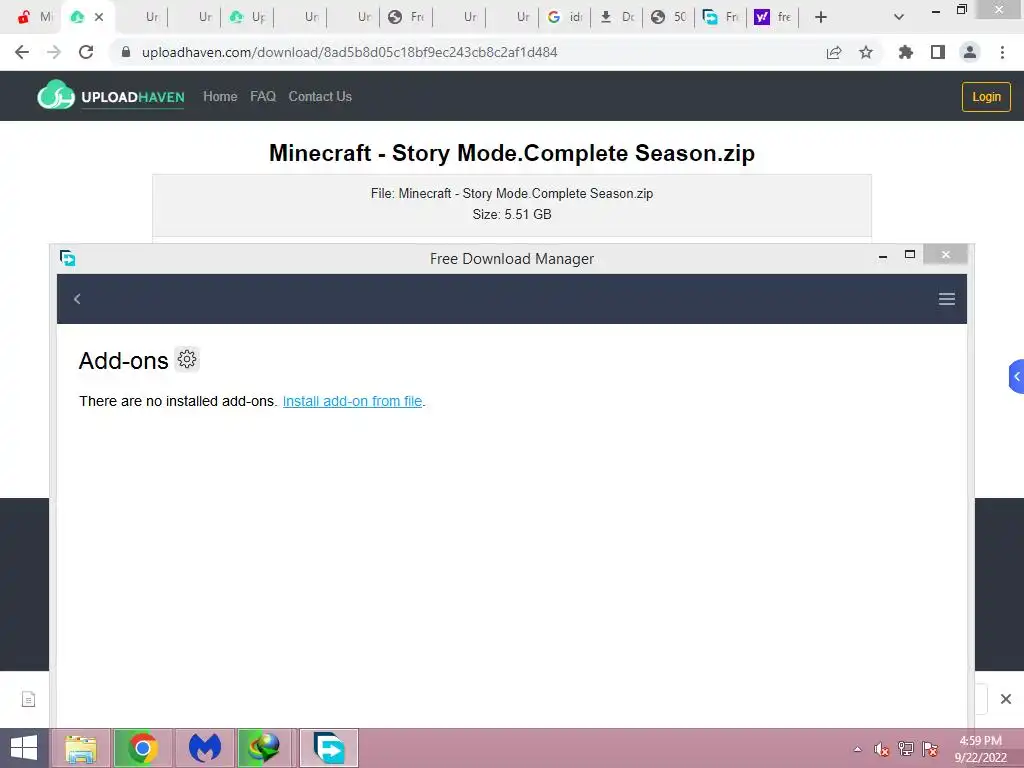This screenshot has width=1024, height=768.
Task: Click the network tray icon
Action: 906,749
